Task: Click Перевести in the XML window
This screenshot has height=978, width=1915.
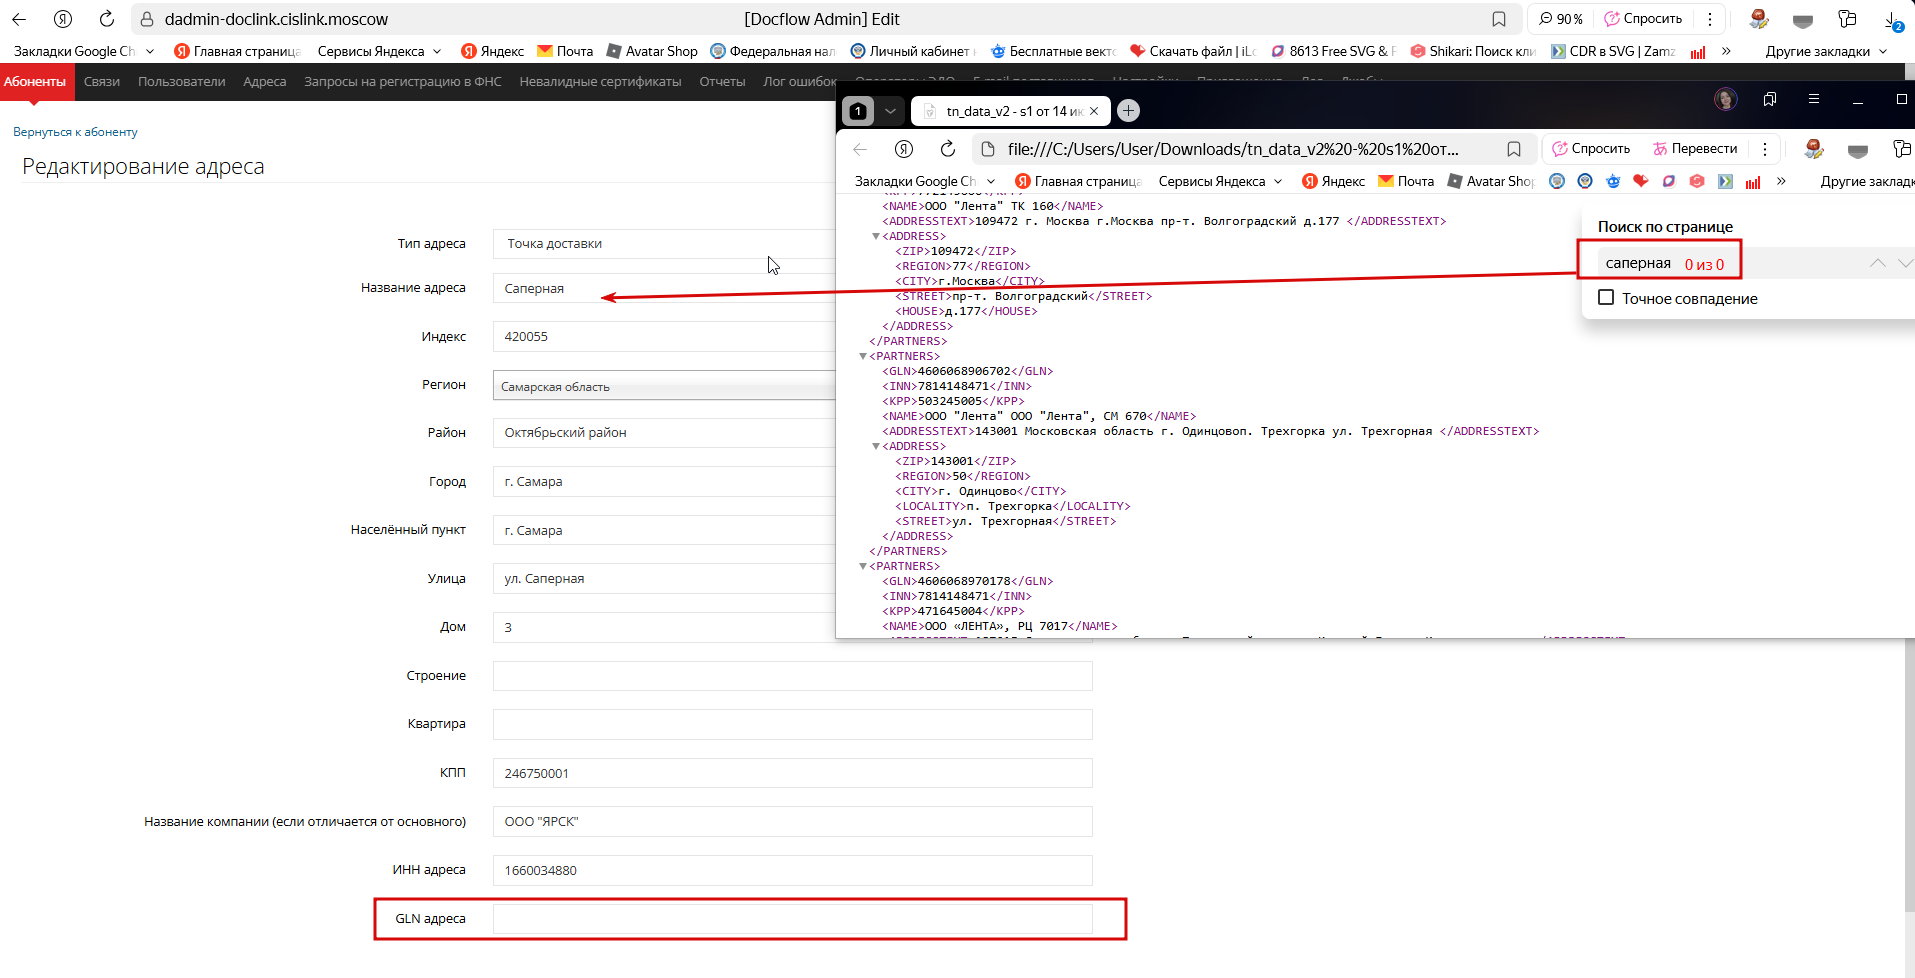Action: pos(1695,149)
